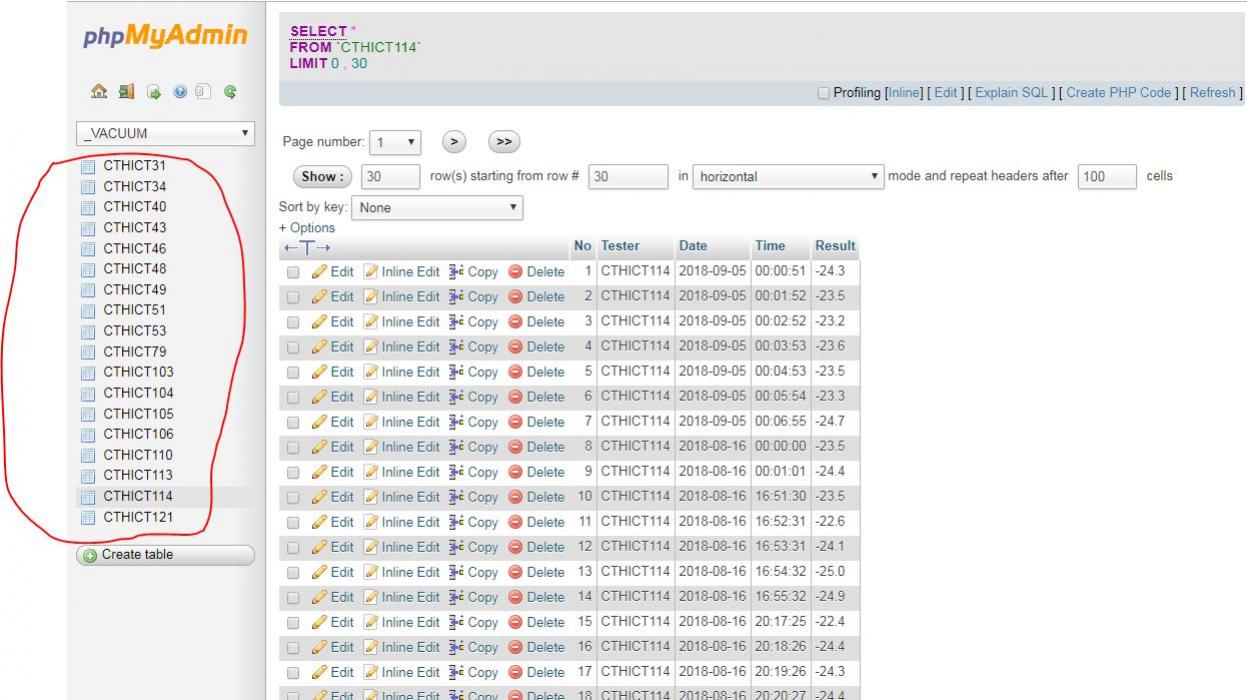Click the Copy icon in row 15
Image resolution: width=1247 pixels, height=700 pixels.
(456, 621)
